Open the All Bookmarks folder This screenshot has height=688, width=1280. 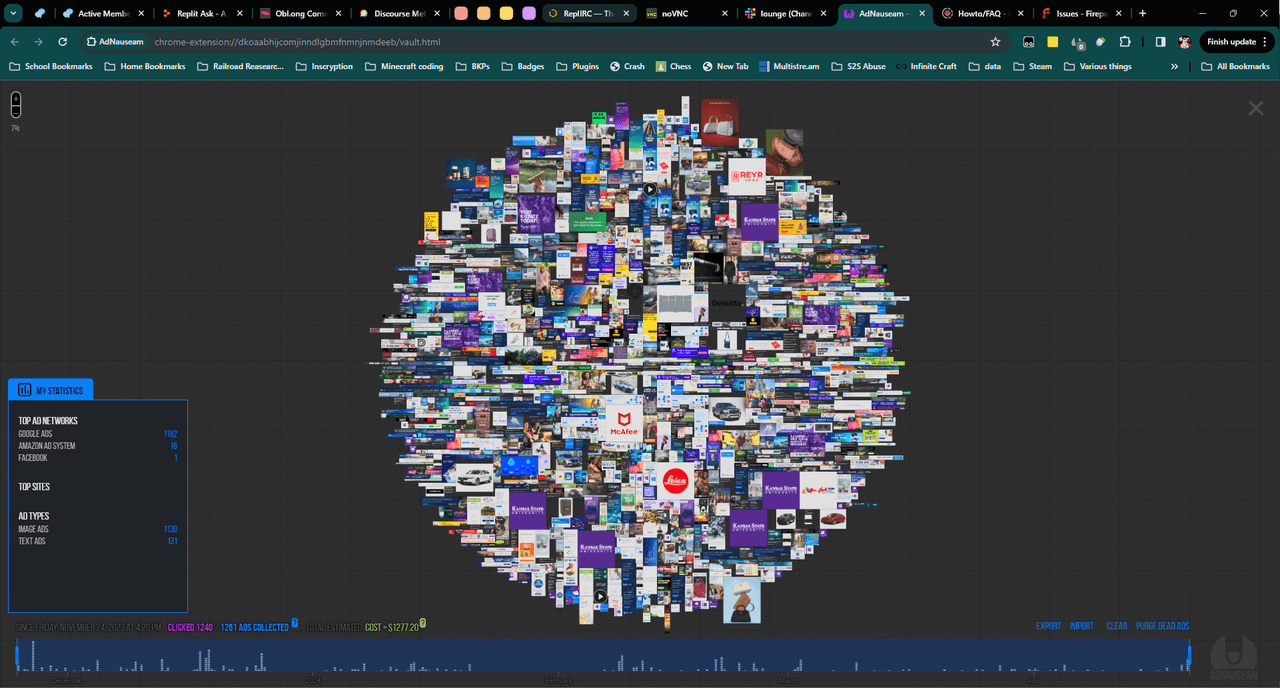tap(1235, 66)
